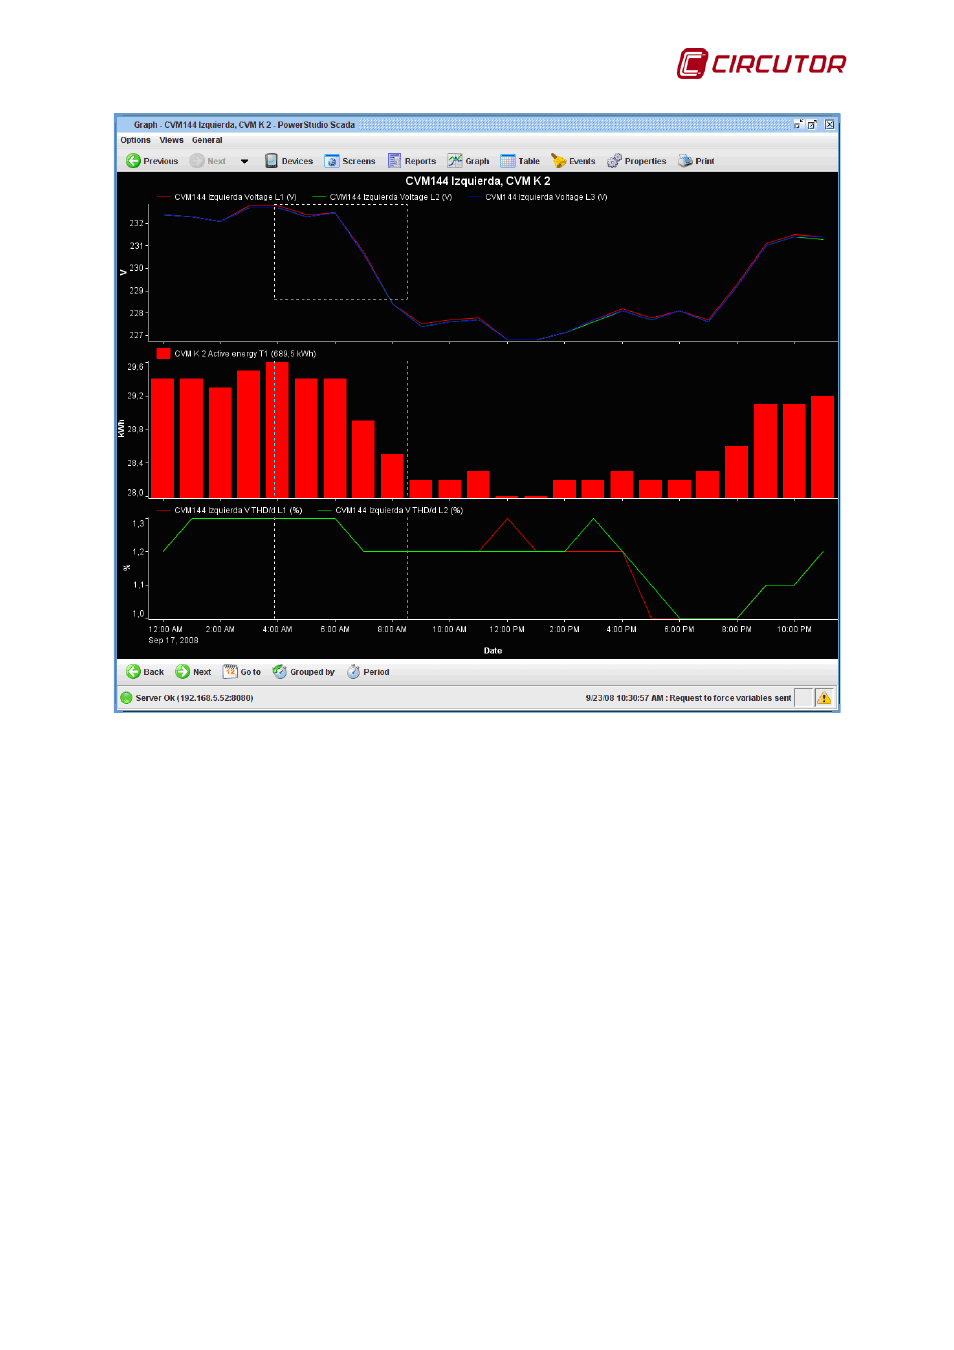
Task: Click the yellow warning icon in status bar
Action: point(824,698)
